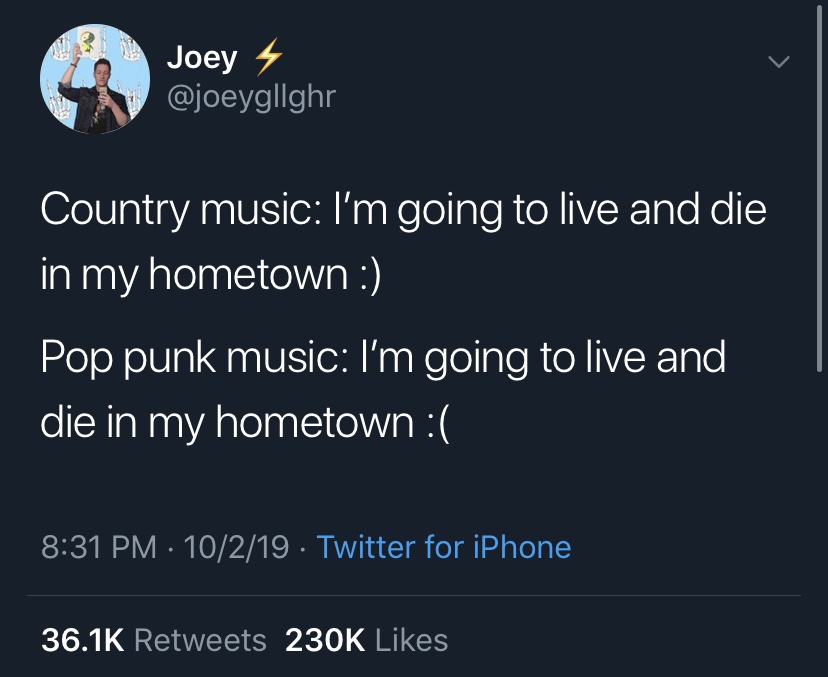828x677 pixels.
Task: Click the vertical scrollbar on the right edge
Action: [819, 187]
